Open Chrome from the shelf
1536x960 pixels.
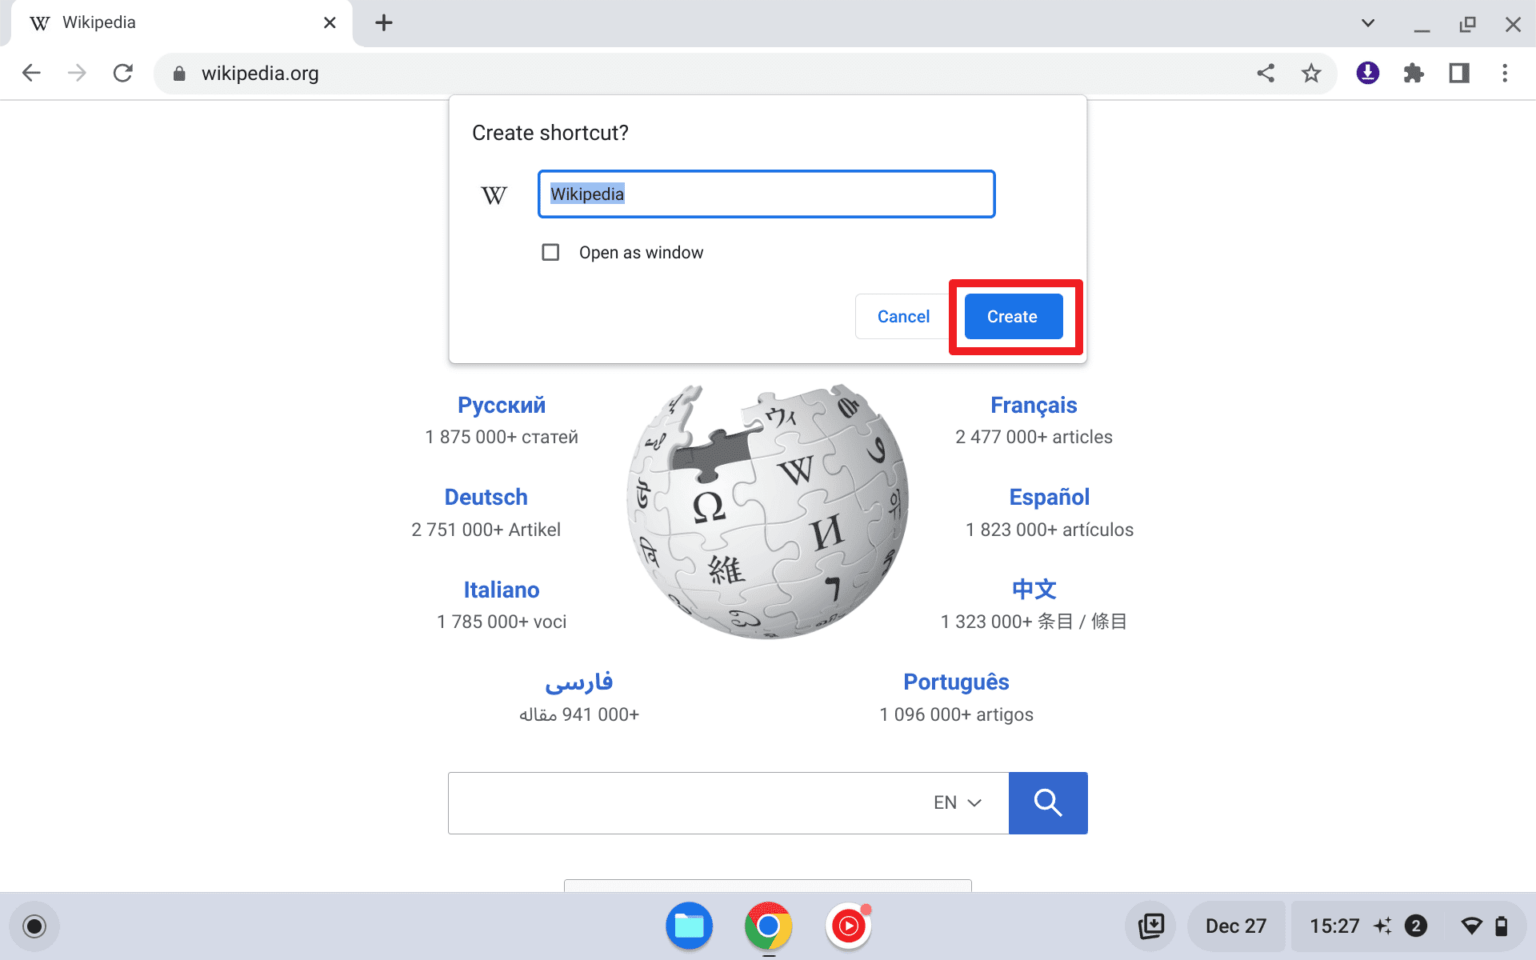pos(768,926)
